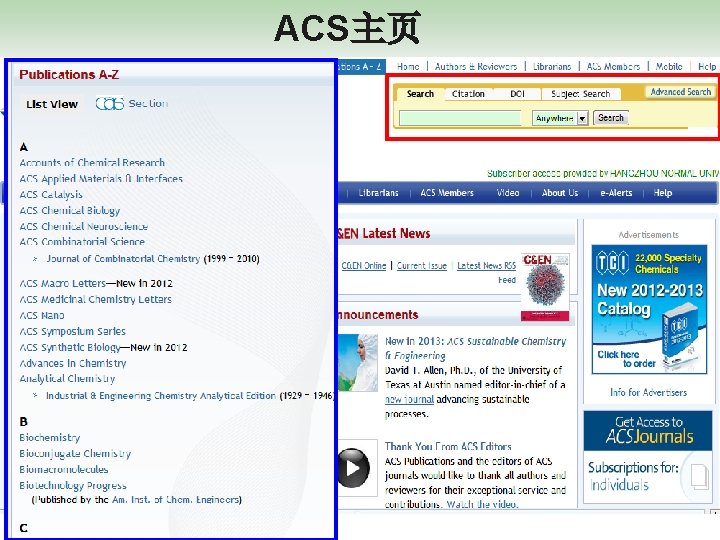The image size is (720, 540).
Task: Click the search keyword input field
Action: pos(460,118)
